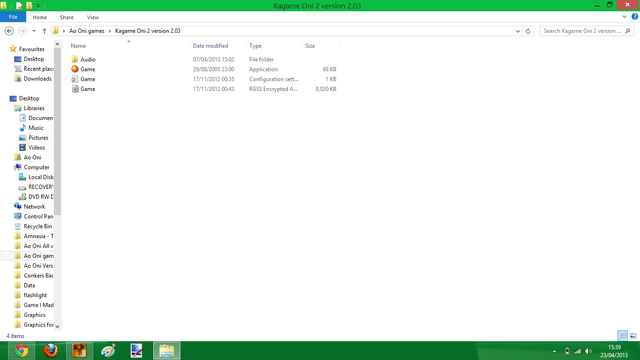
Task: Open volume control in system tray
Action: click(x=588, y=351)
